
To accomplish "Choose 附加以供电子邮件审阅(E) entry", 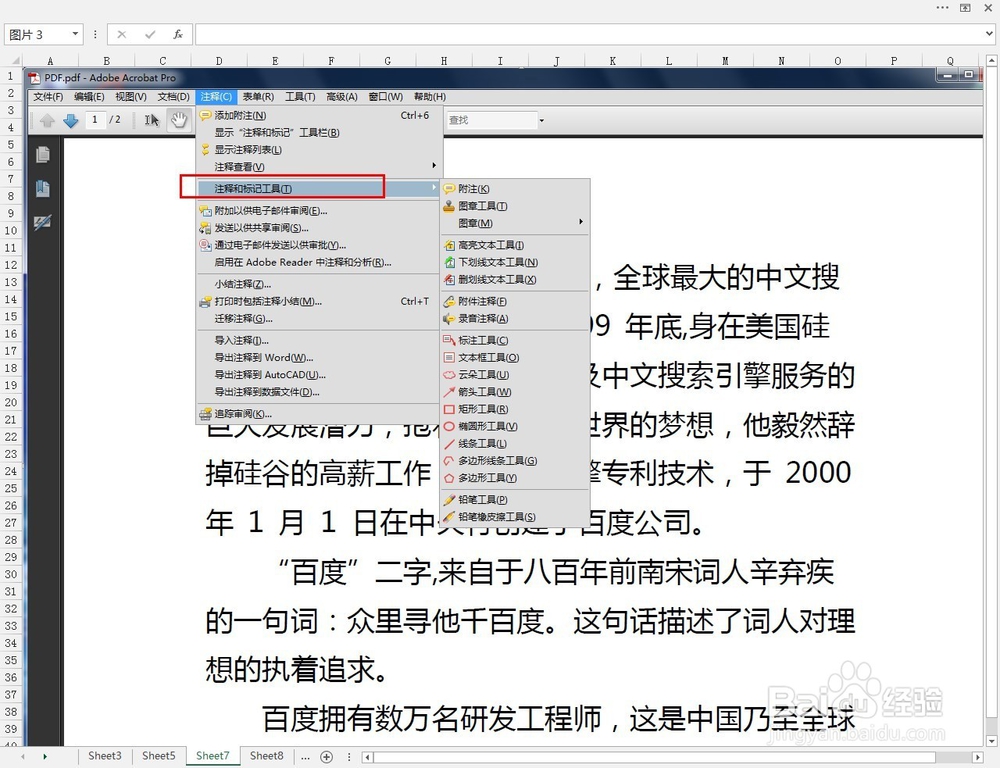I will click(318, 210).
